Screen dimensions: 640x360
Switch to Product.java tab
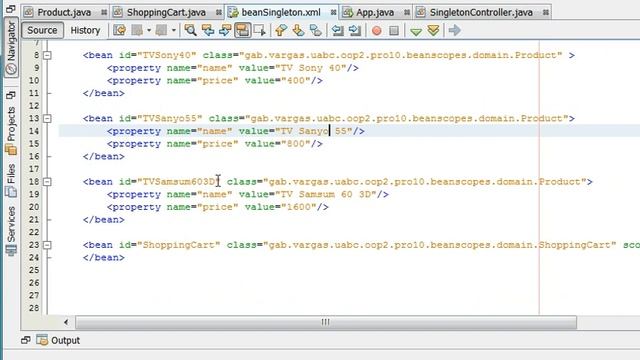tap(64, 12)
